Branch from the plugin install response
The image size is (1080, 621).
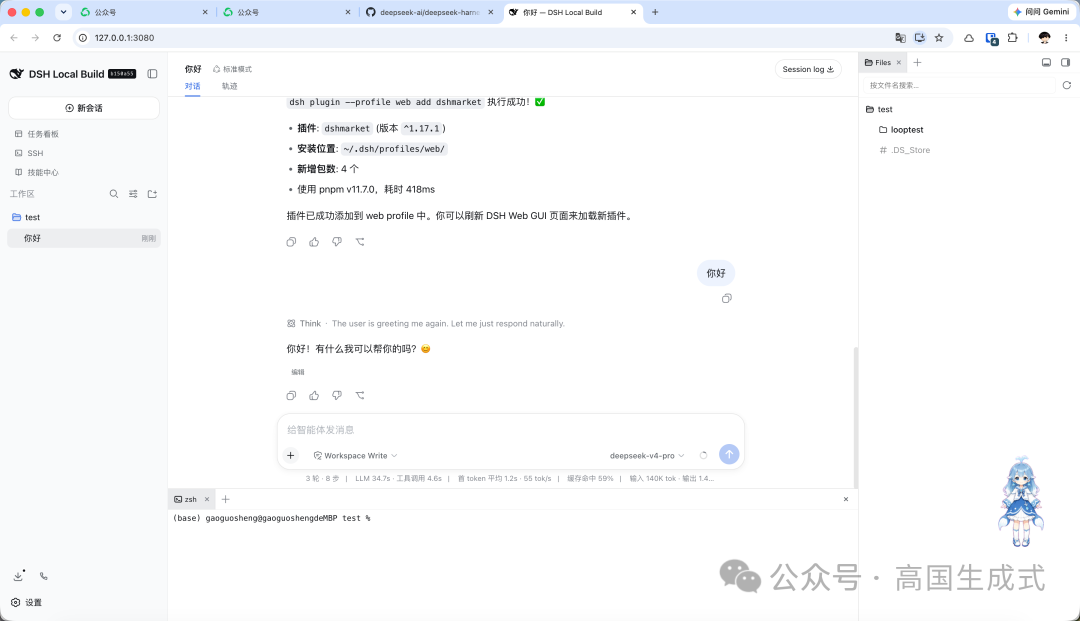(x=360, y=242)
